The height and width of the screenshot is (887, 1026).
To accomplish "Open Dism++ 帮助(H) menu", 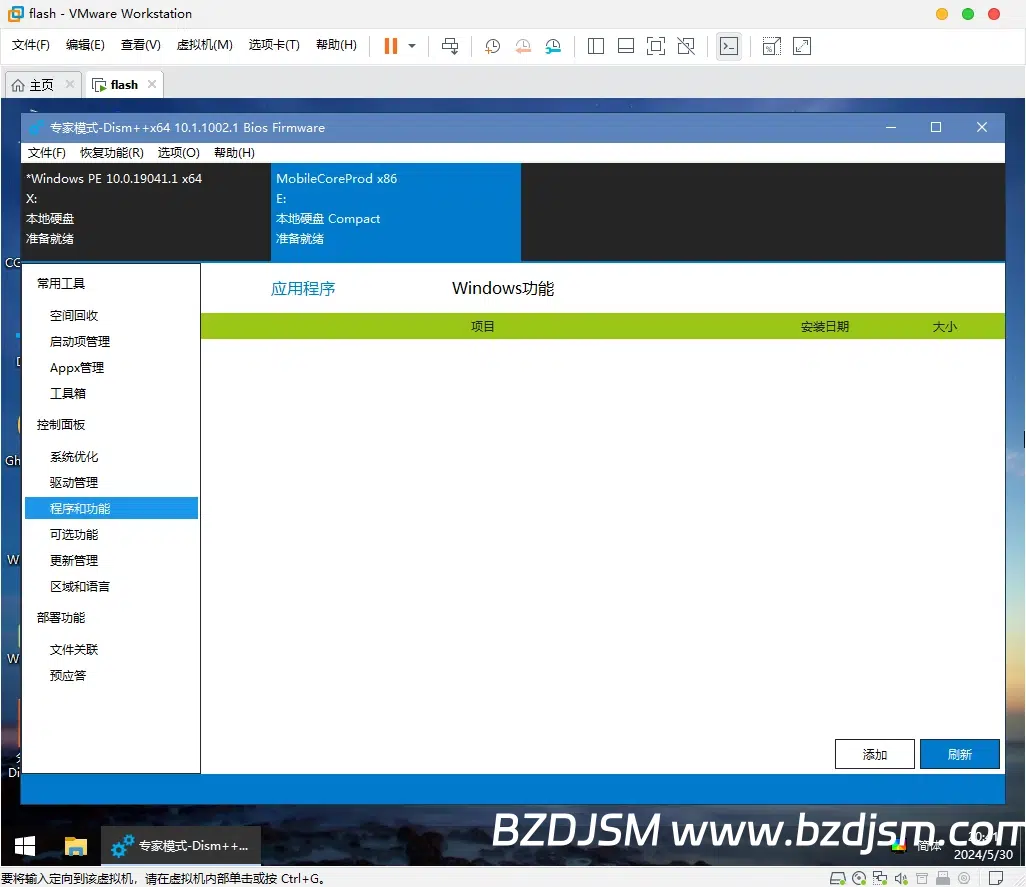I will (234, 152).
